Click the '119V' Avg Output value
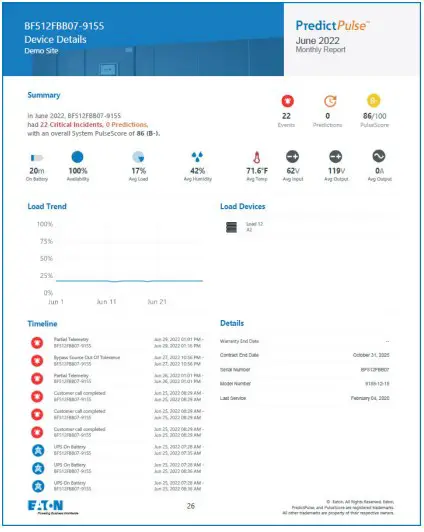The image size is (424, 532). pyautogui.click(x=336, y=171)
